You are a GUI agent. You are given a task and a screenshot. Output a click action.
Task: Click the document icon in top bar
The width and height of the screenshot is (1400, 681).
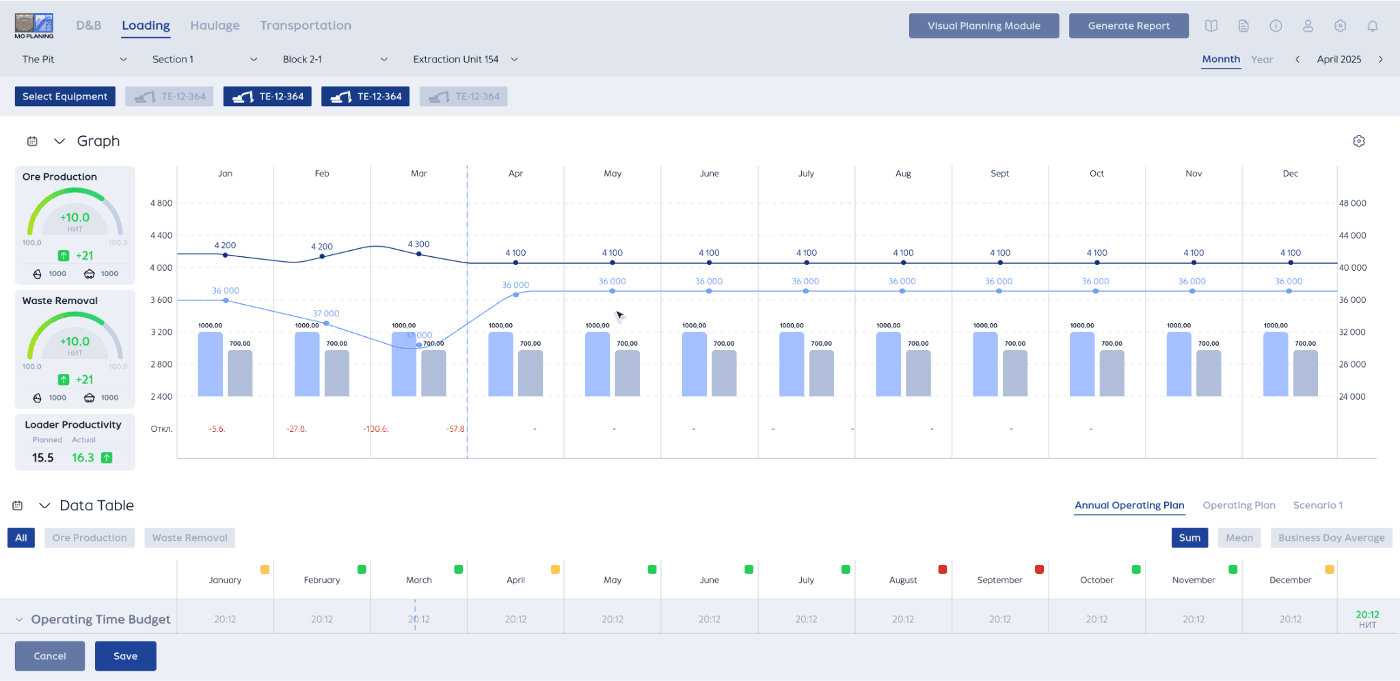pyautogui.click(x=1243, y=26)
